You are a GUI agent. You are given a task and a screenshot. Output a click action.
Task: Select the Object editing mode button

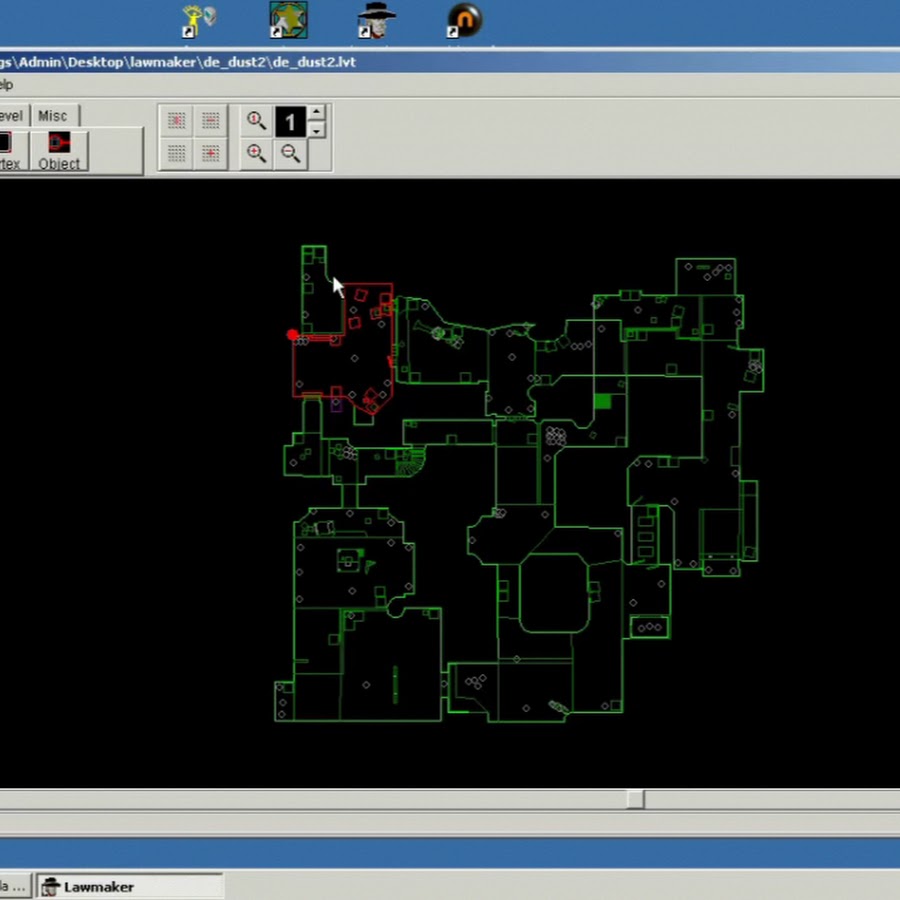point(59,151)
